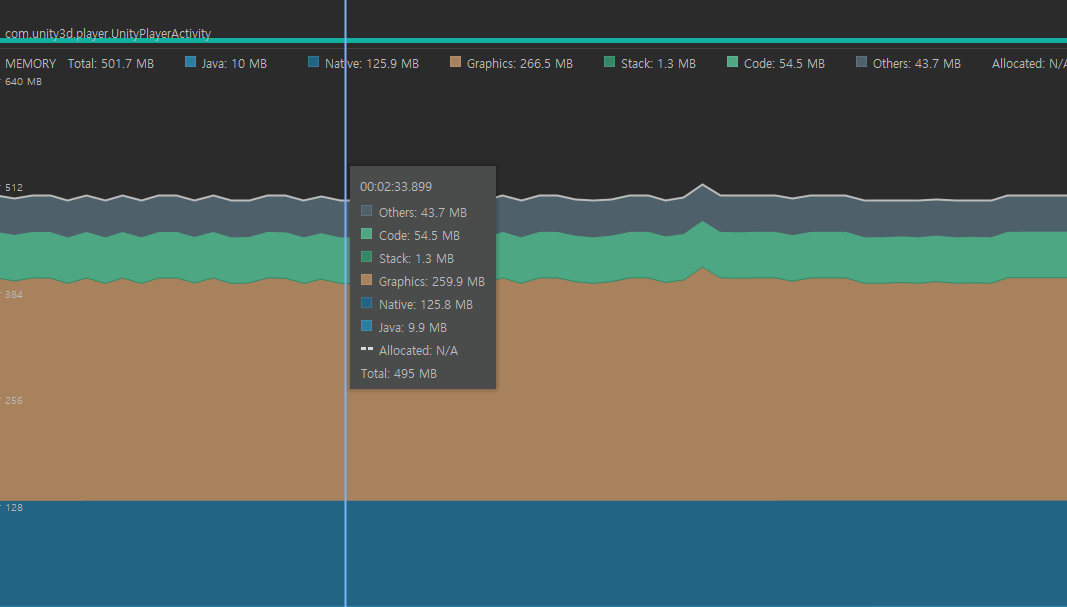Click the teal activity bar under the activity name
This screenshot has height=607, width=1067.
[534, 41]
